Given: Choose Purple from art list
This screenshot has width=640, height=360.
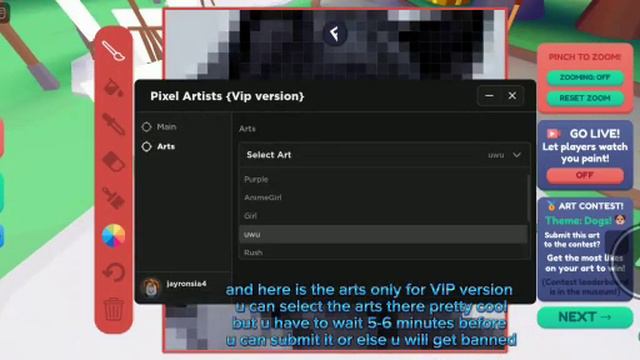Looking at the screenshot, I should [382, 179].
